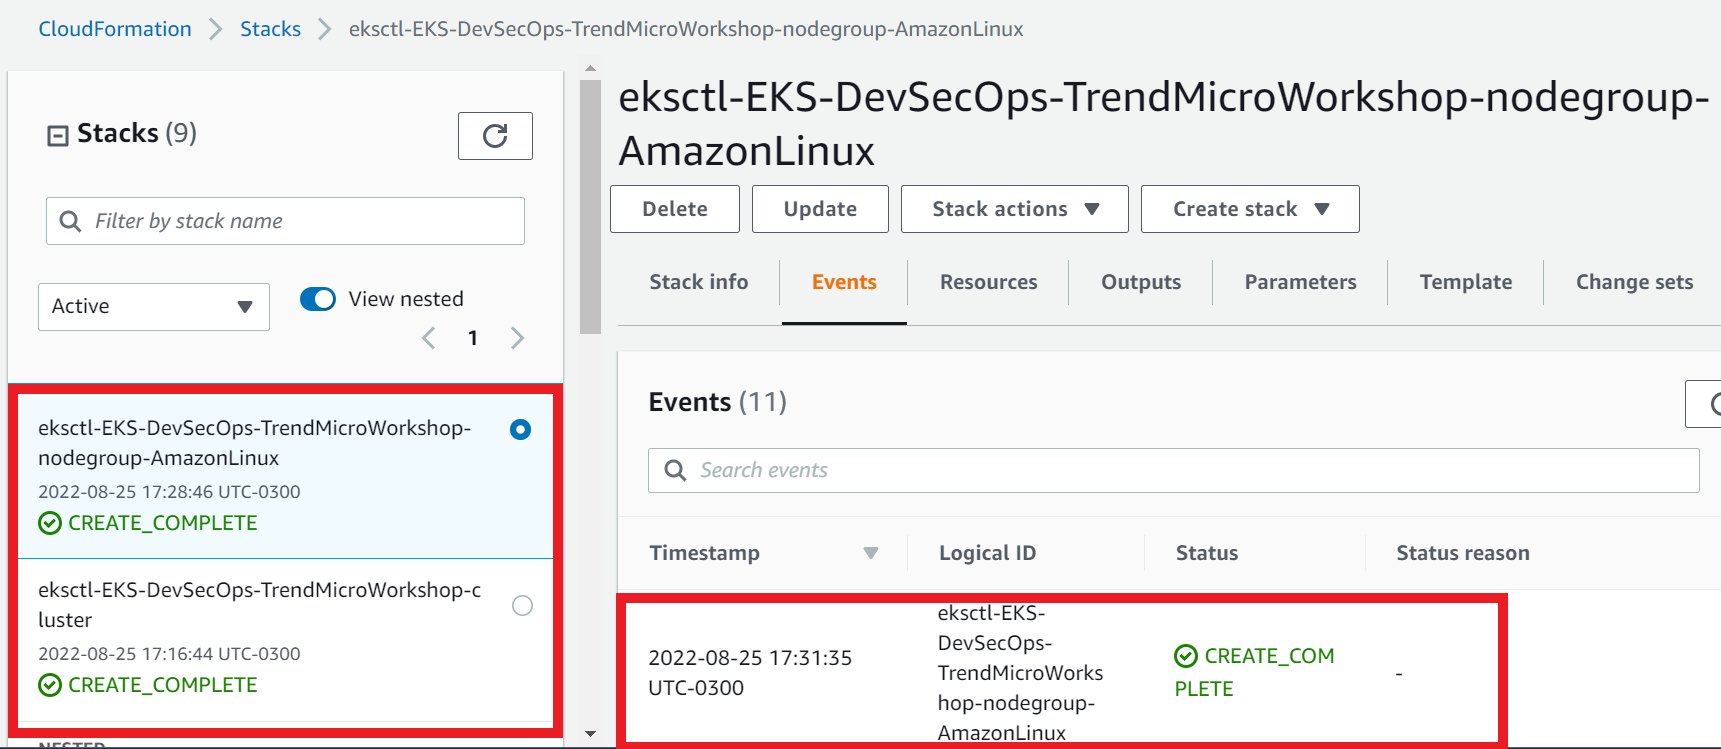1721x749 pixels.
Task: Select the TrendMicroWorkshop-cluster stack radio button
Action: [x=522, y=605]
